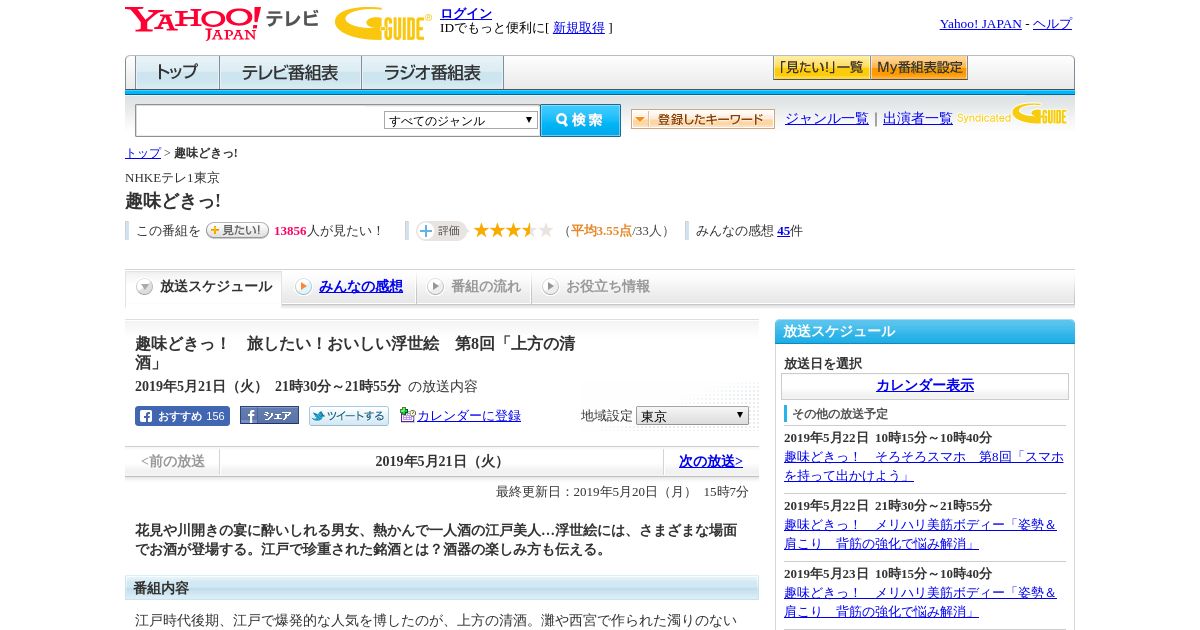Go to the トップ tab
Image resolution: width=1200 pixels, height=630 pixels.
point(177,73)
